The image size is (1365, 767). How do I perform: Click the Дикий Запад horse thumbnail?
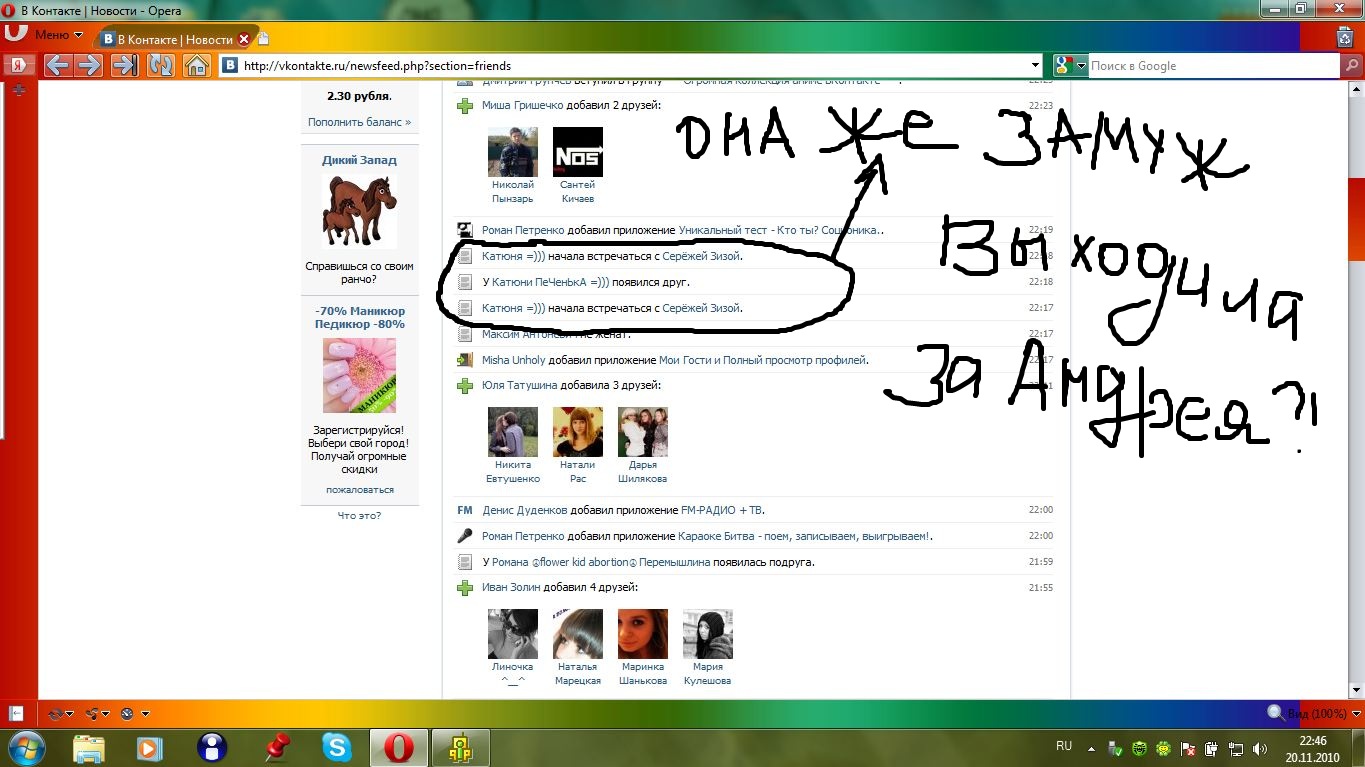(359, 212)
